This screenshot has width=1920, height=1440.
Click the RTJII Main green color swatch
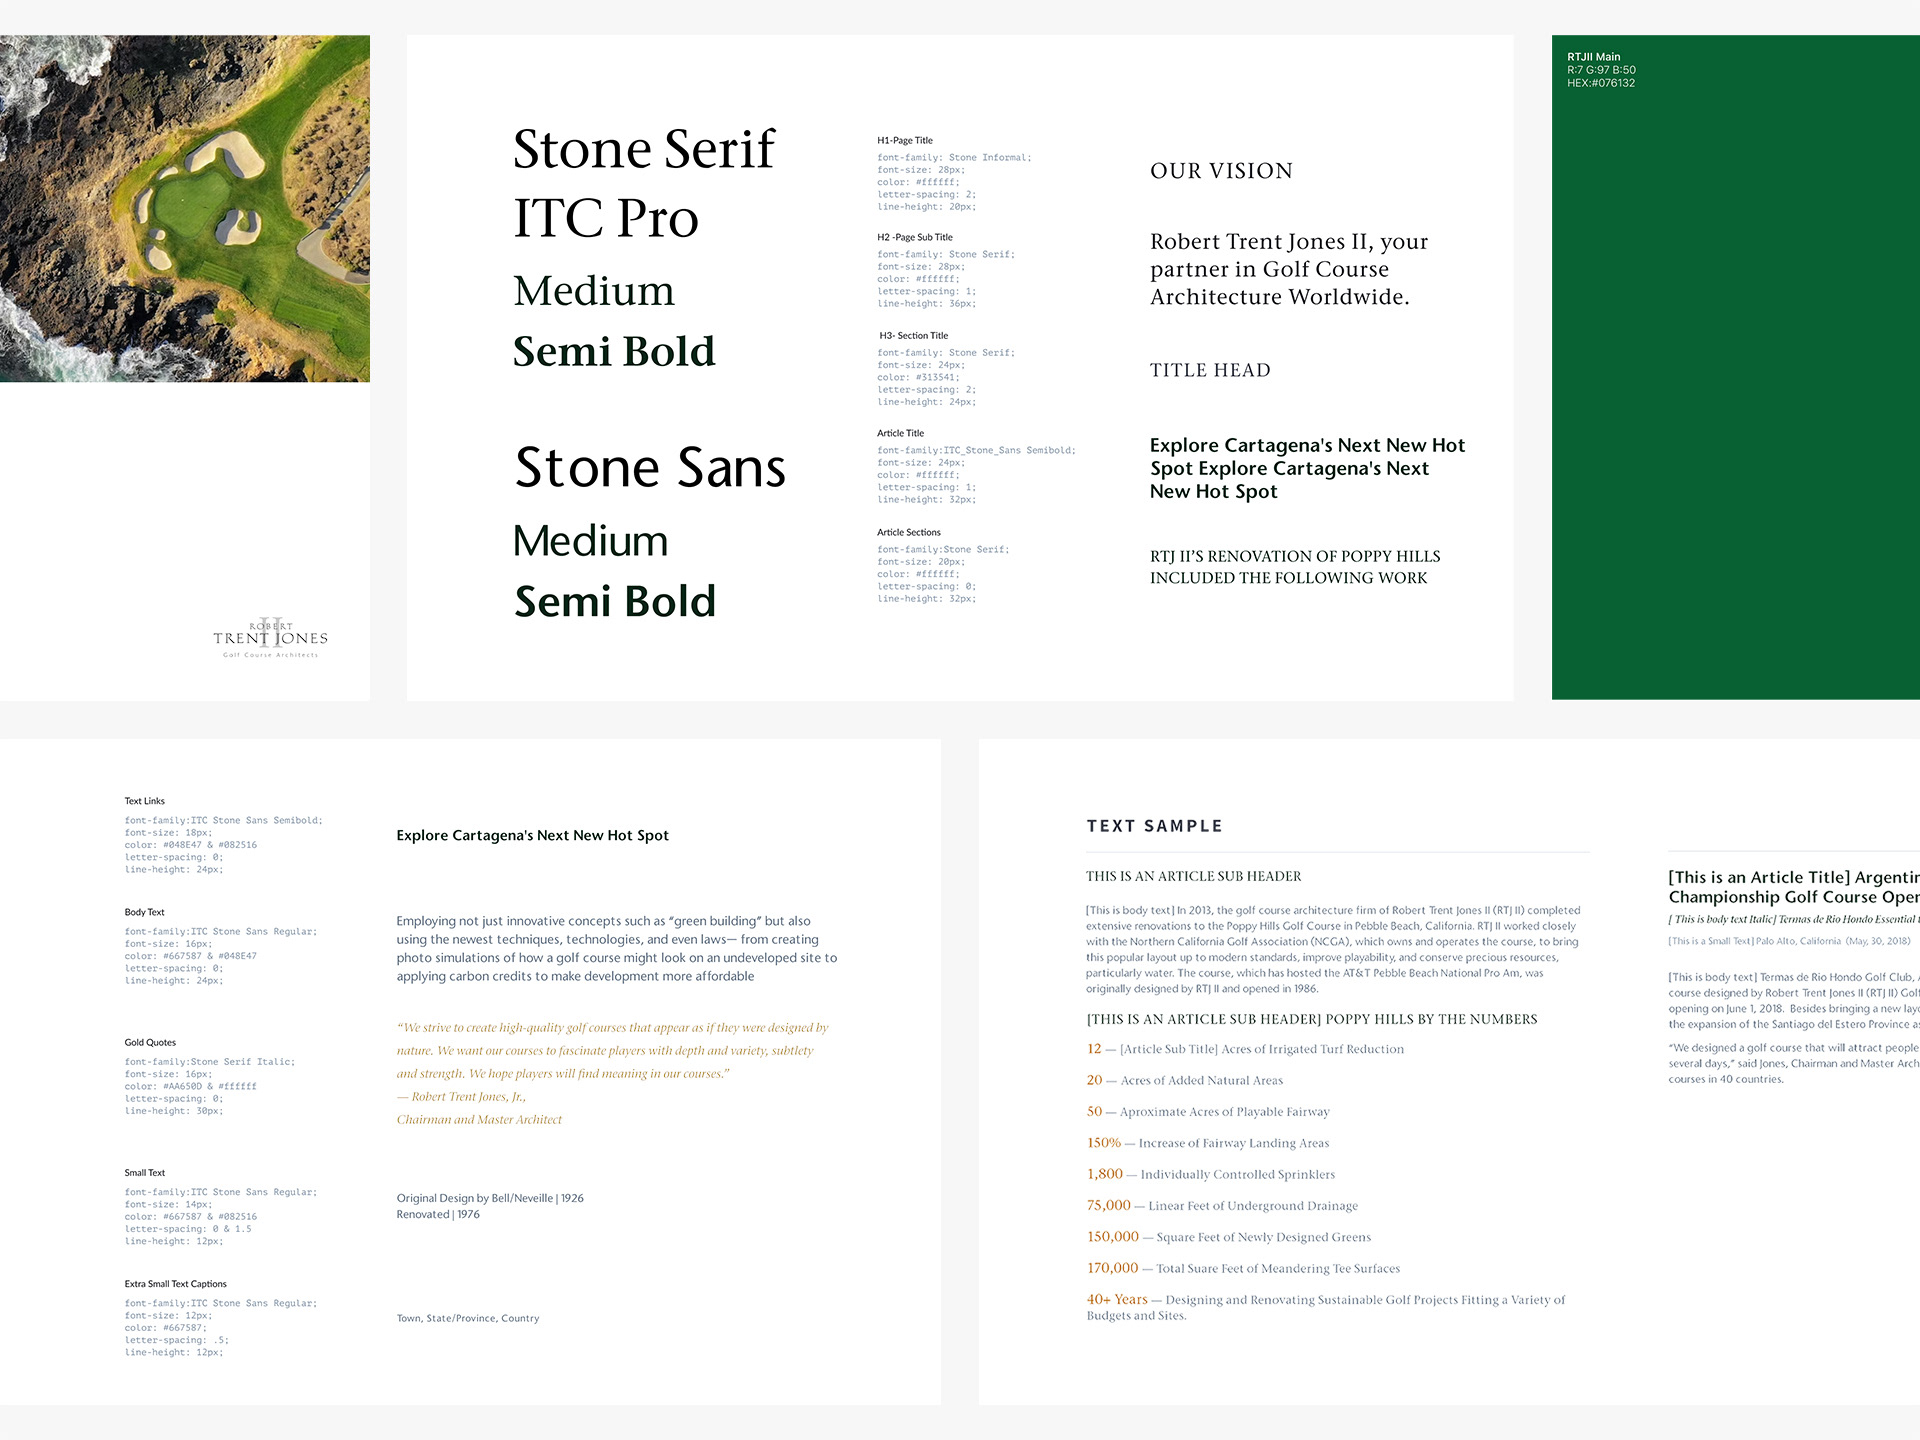[x=1736, y=367]
